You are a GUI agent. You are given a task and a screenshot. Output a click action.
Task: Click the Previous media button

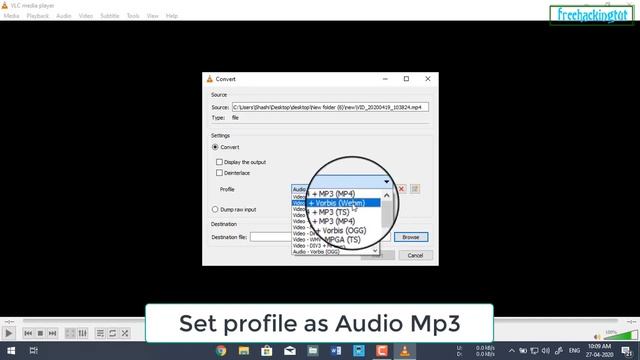28,333
